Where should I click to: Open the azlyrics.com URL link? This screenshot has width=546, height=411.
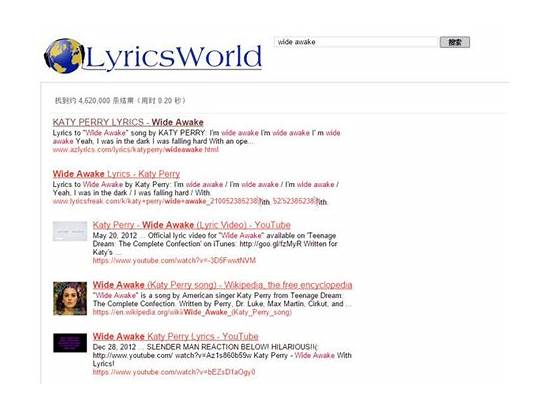click(136, 150)
